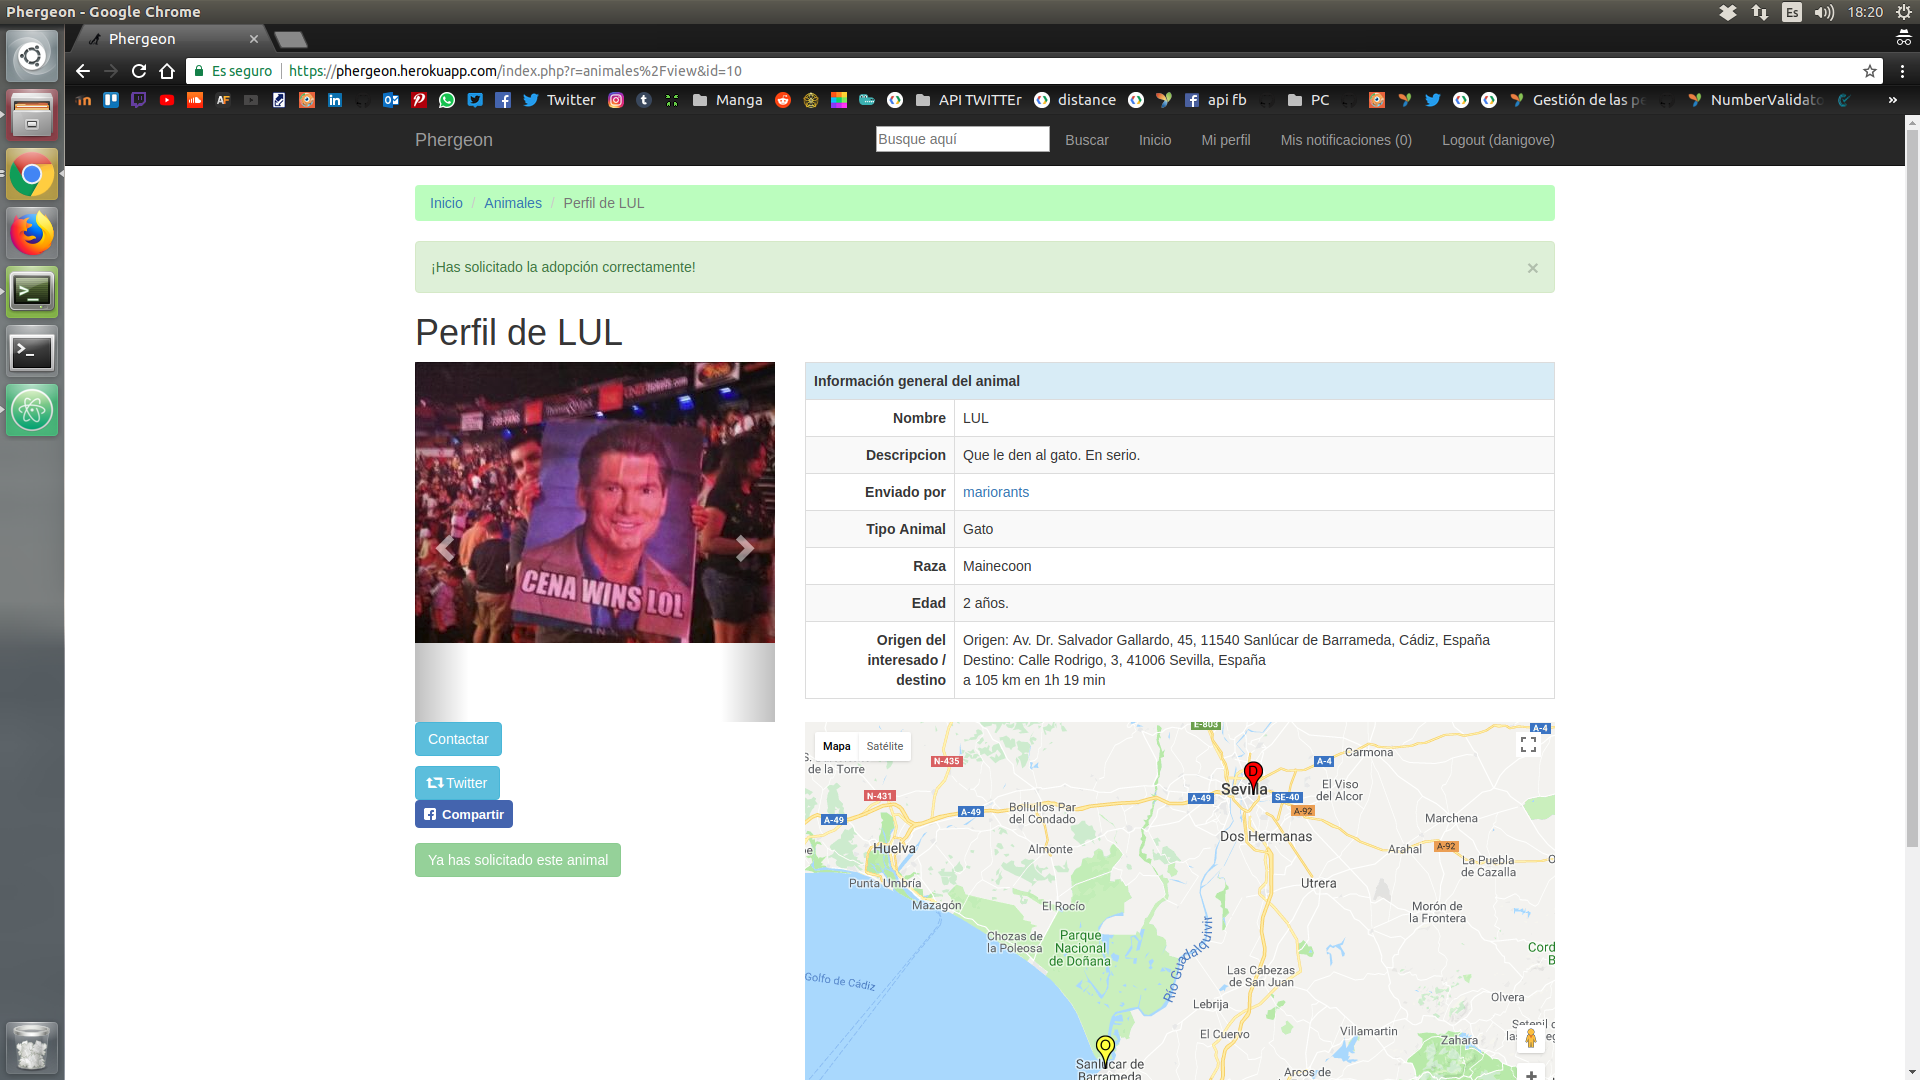Image resolution: width=1920 pixels, height=1080 pixels.
Task: Click the Buscar nav item
Action: tap(1086, 140)
